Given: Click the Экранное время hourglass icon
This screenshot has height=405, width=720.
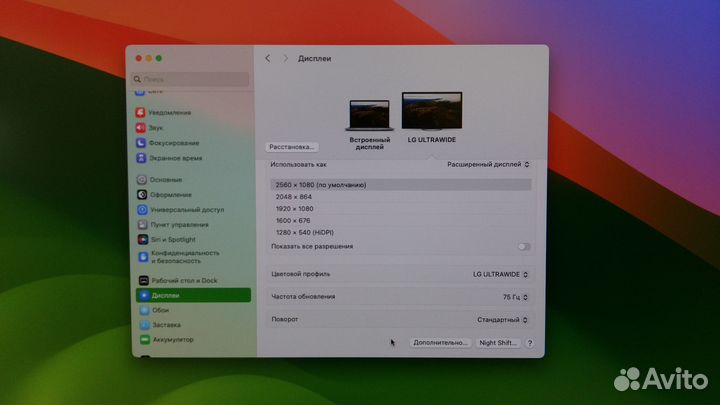Looking at the screenshot, I should 141,158.
